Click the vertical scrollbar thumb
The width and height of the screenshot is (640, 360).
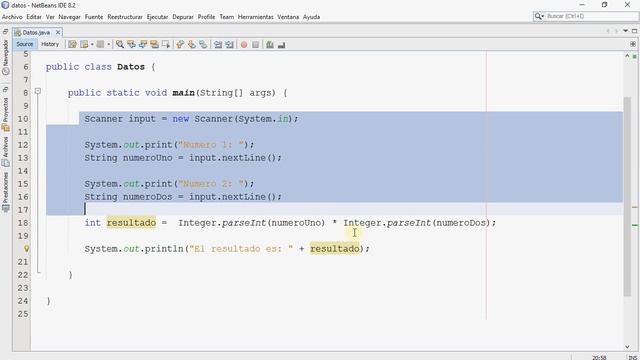[x=627, y=196]
